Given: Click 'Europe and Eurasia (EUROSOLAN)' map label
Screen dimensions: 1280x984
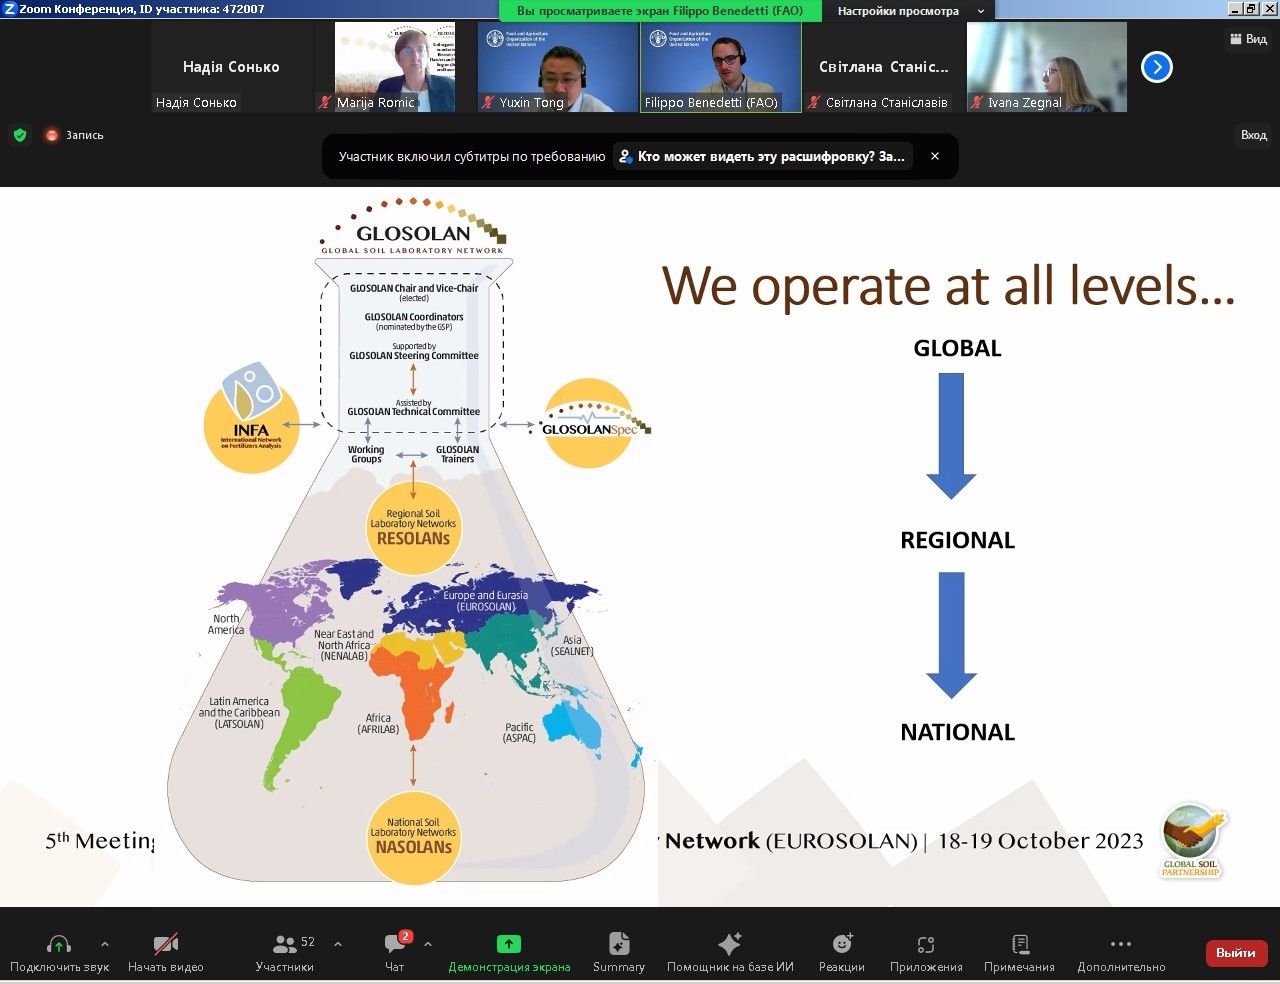Looking at the screenshot, I should (x=486, y=601).
